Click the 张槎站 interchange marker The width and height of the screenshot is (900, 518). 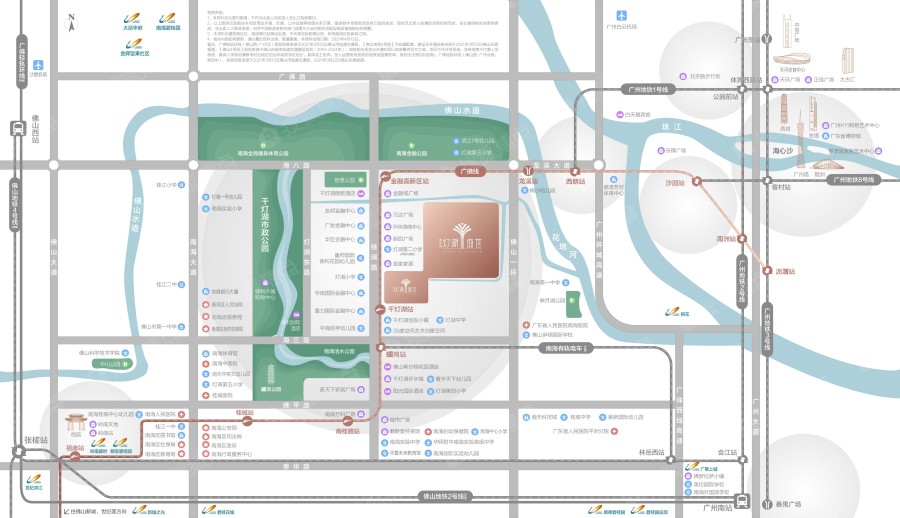pyautogui.click(x=18, y=452)
